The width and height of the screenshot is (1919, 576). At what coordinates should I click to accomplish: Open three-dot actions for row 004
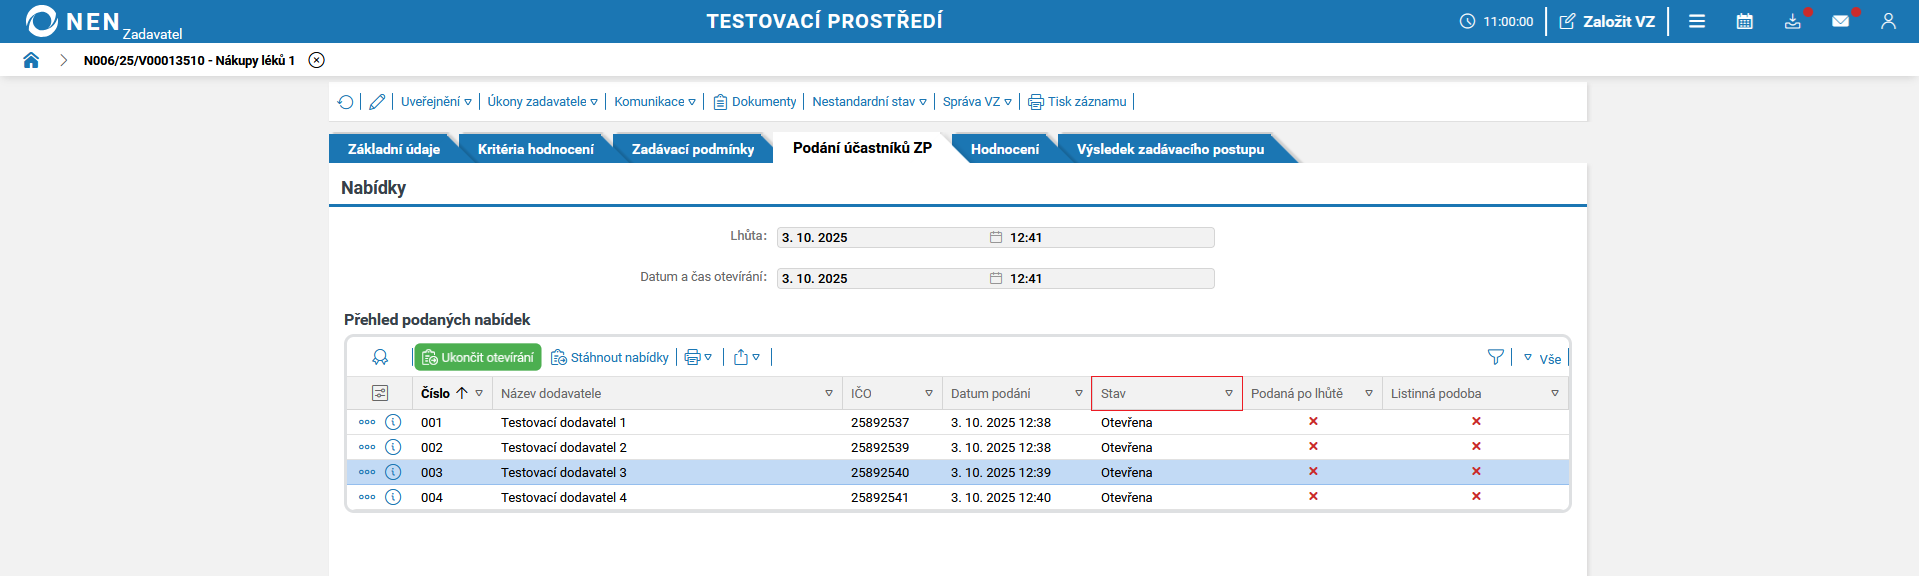367,497
